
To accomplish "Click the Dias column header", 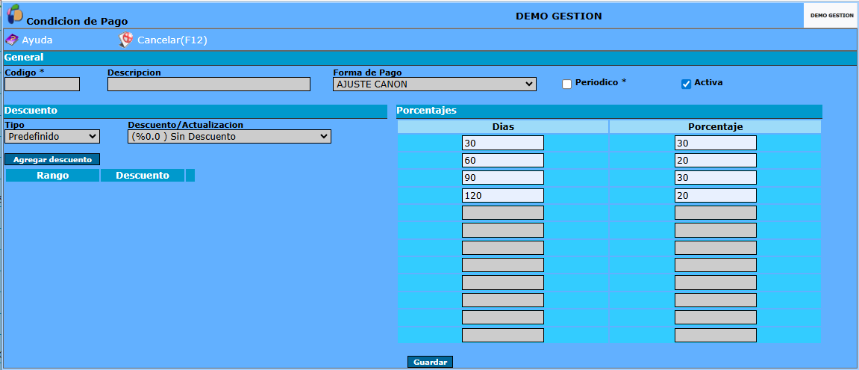I will point(503,127).
